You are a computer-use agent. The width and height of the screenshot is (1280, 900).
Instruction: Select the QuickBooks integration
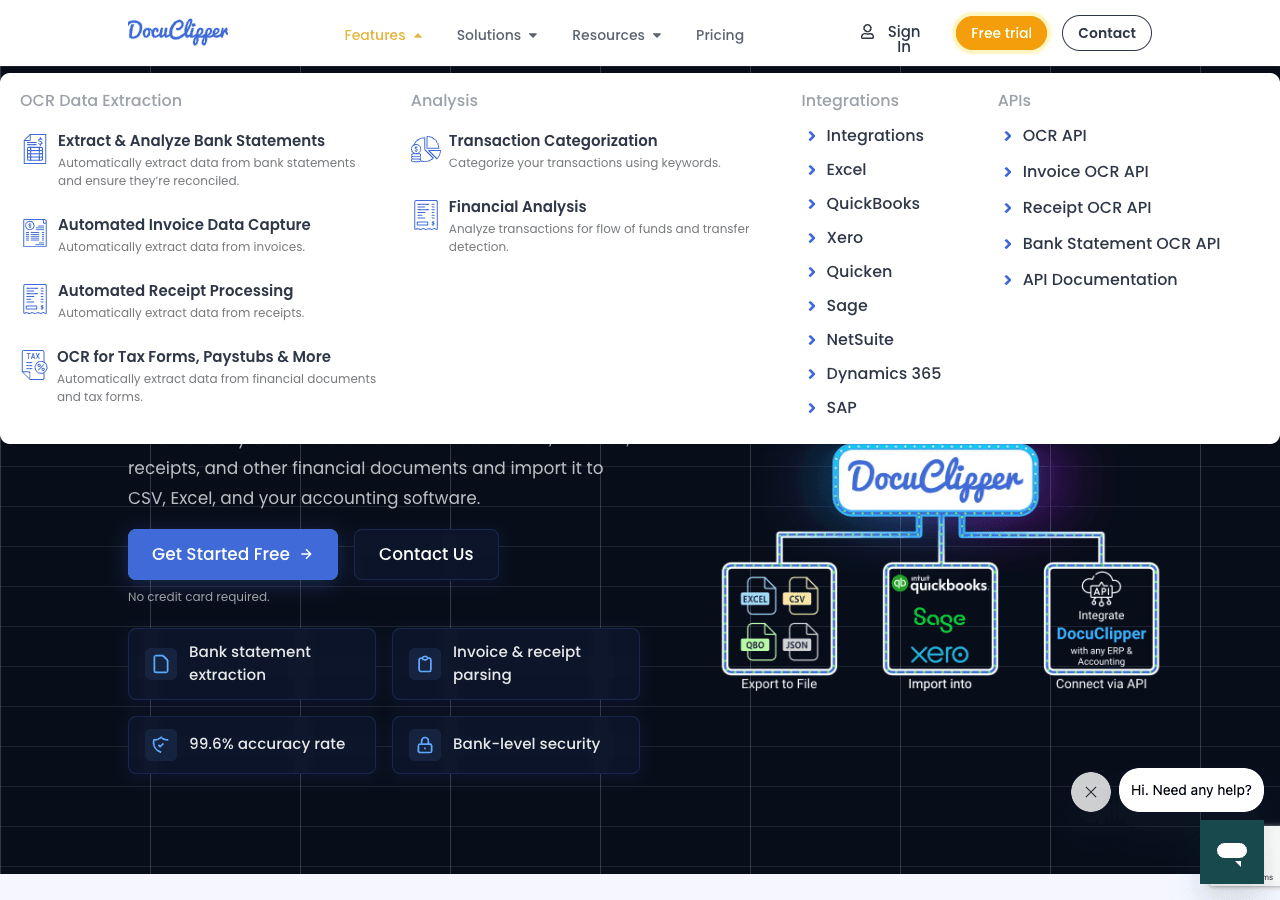pyautogui.click(x=872, y=204)
